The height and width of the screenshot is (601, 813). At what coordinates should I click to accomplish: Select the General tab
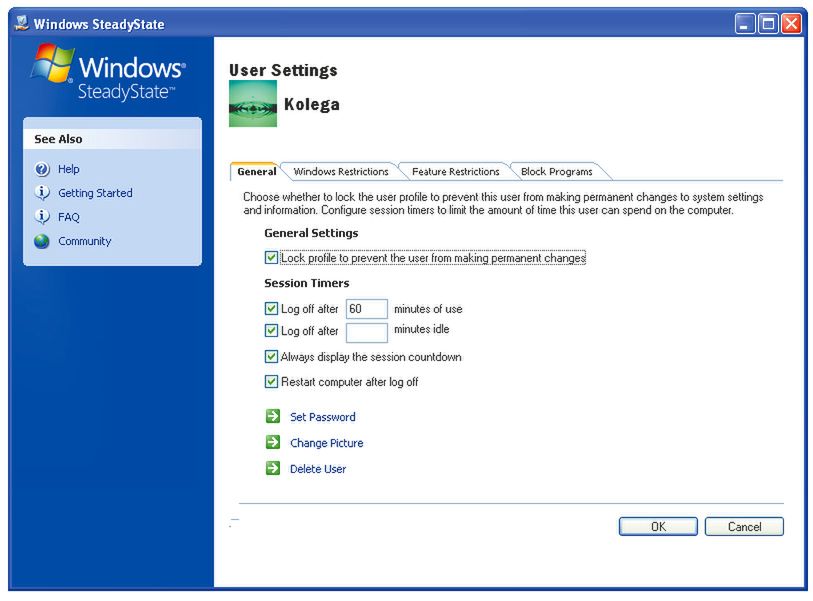tap(256, 172)
